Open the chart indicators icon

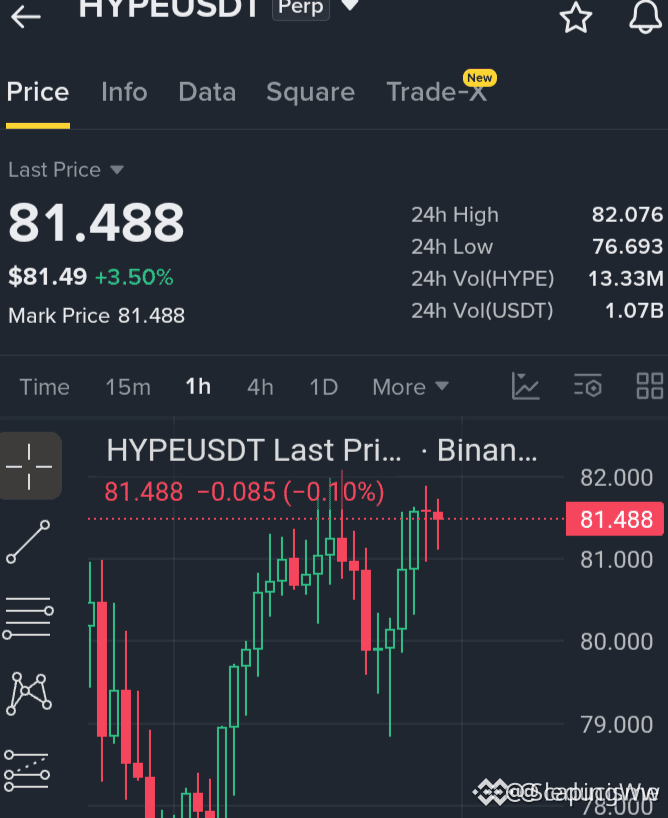click(525, 387)
